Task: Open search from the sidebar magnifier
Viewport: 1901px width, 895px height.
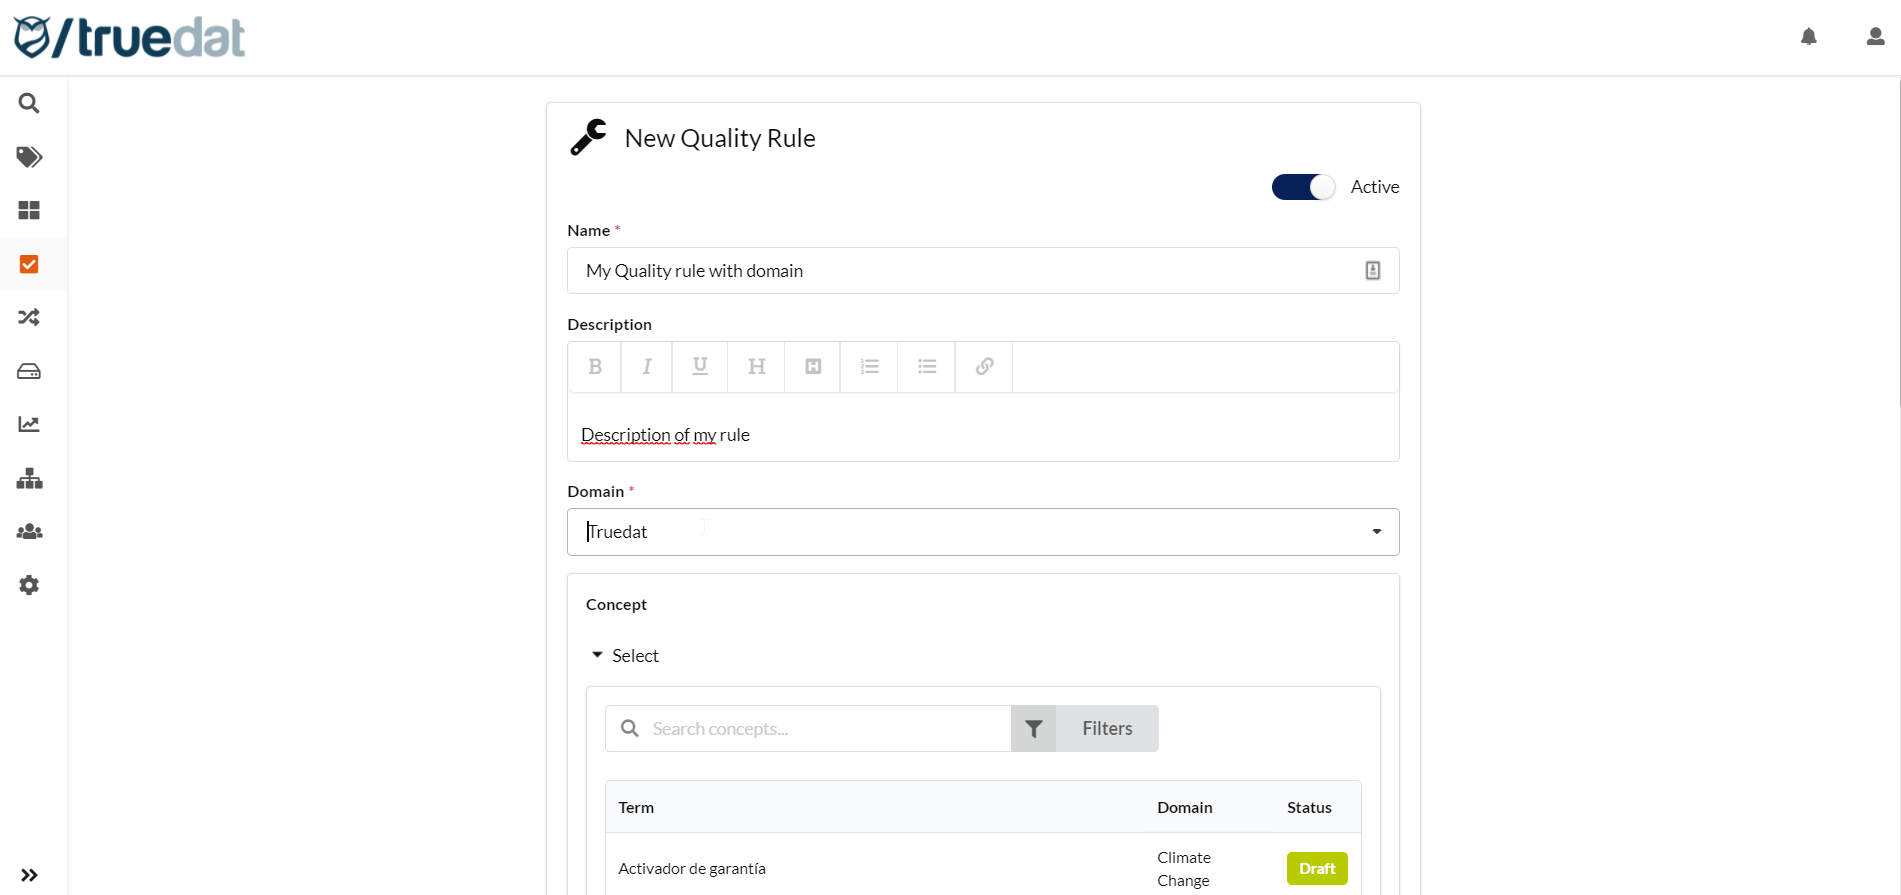Action: point(29,103)
